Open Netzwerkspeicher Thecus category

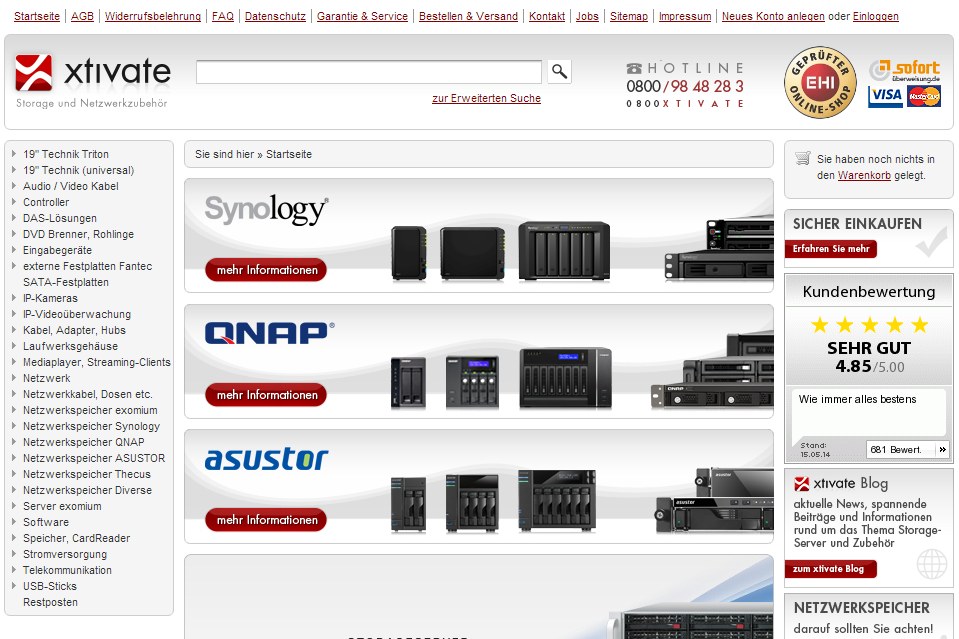[87, 474]
